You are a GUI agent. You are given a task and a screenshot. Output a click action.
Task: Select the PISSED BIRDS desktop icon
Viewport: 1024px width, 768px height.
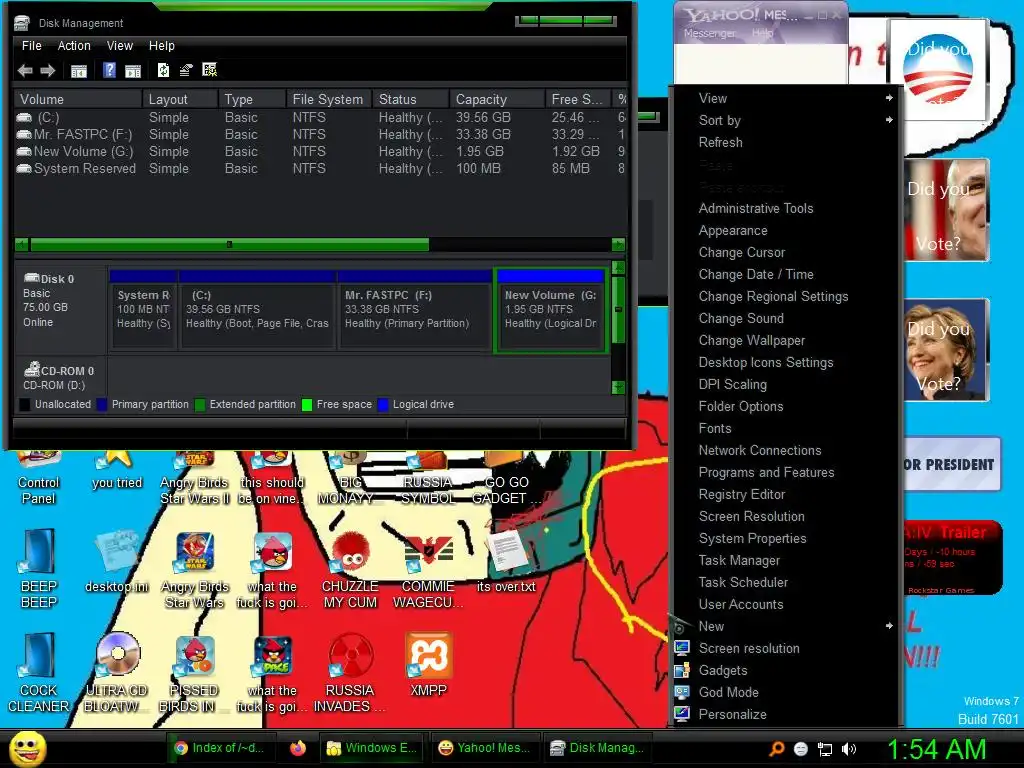pos(194,673)
